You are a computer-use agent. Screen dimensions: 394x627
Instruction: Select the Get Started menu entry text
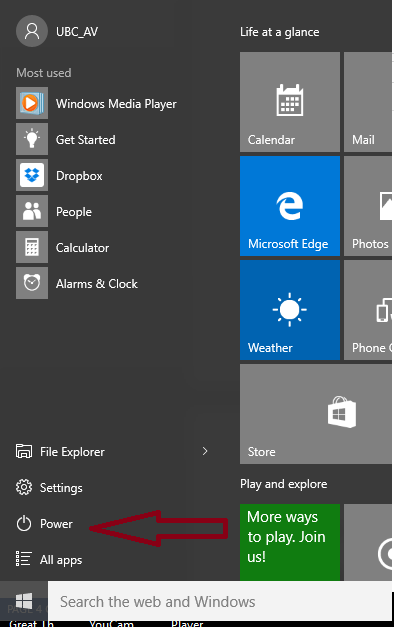pyautogui.click(x=86, y=140)
